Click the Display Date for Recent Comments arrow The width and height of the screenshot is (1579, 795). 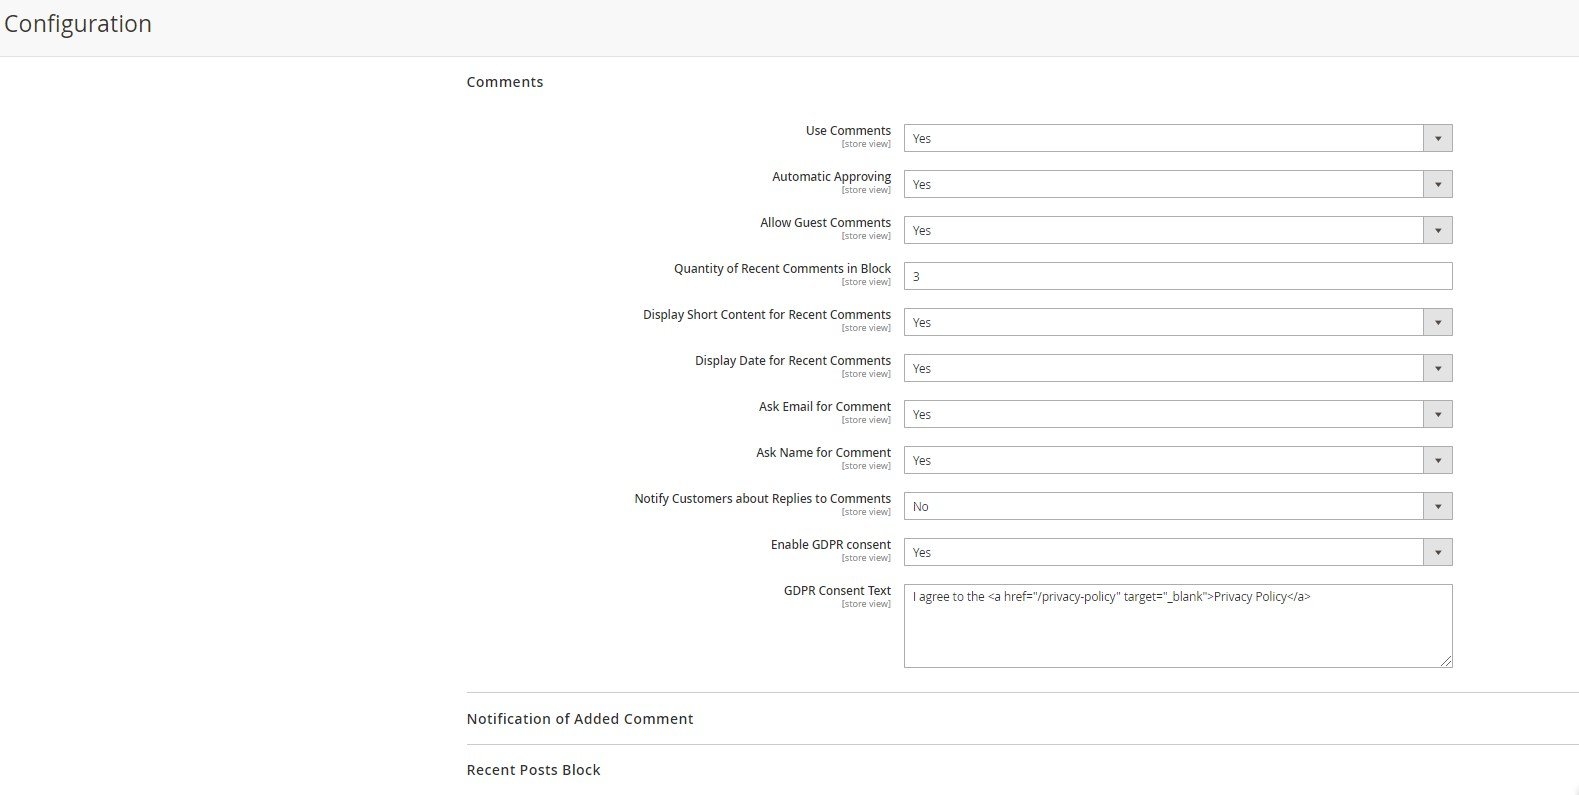[x=1437, y=368]
